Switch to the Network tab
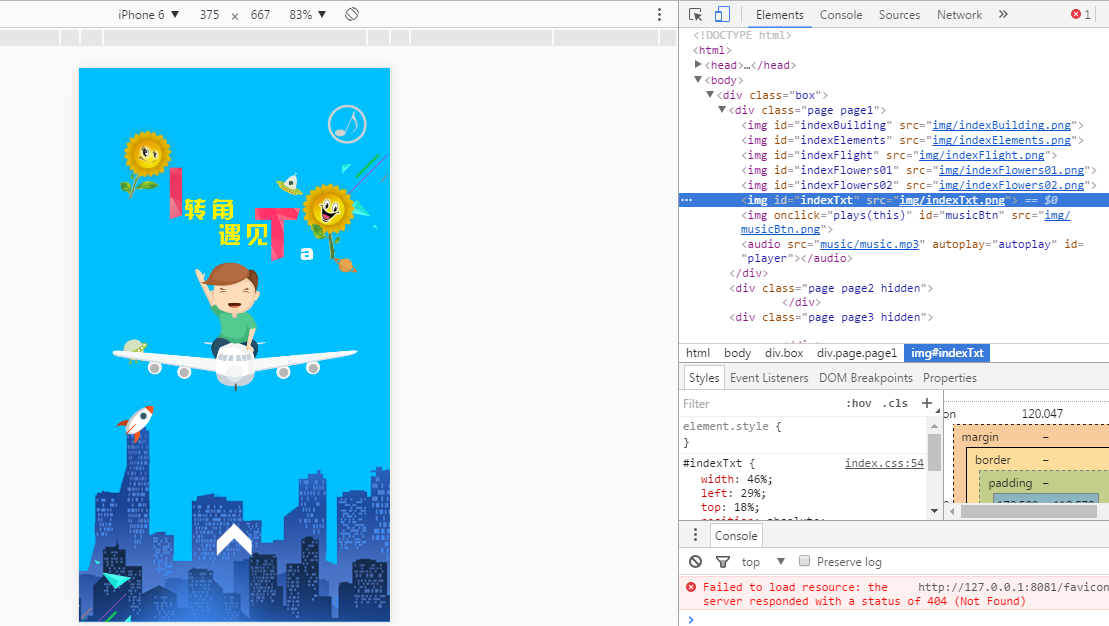The height and width of the screenshot is (626, 1109). (959, 15)
